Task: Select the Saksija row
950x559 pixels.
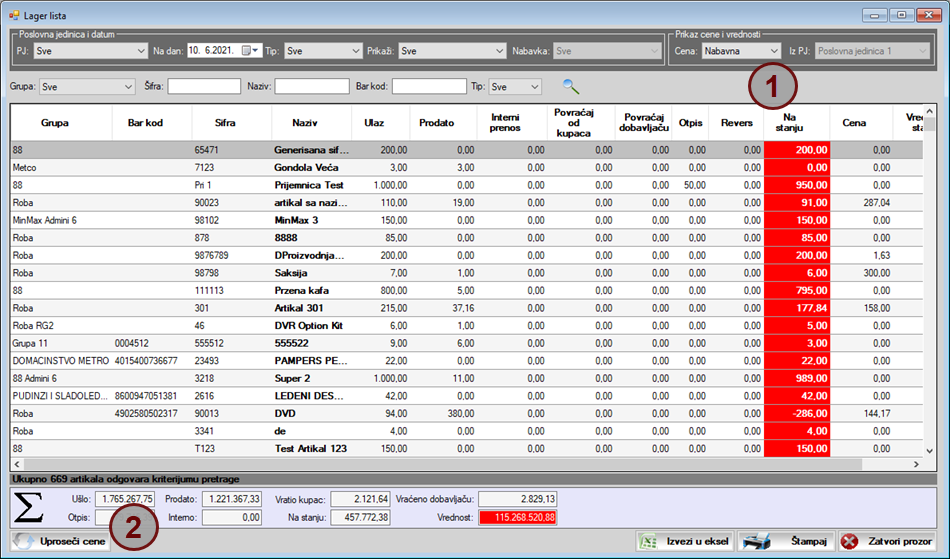Action: click(467, 273)
